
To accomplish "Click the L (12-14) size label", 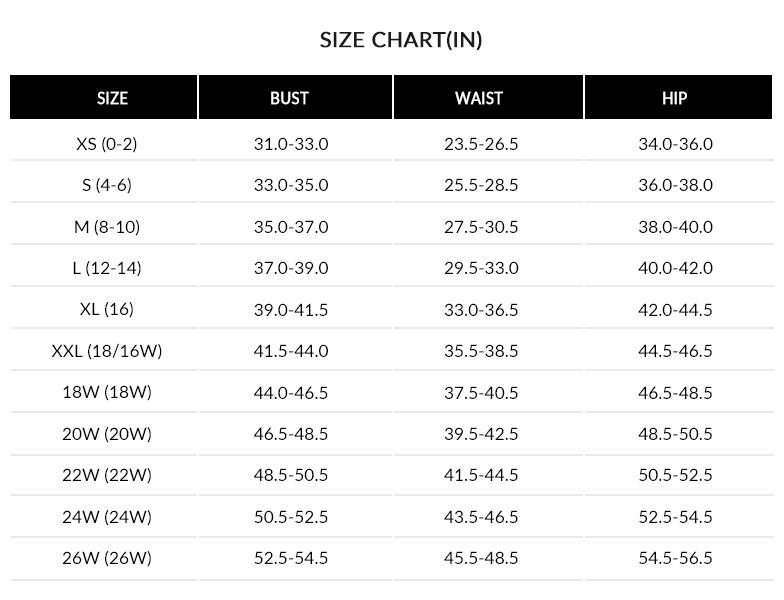I will click(106, 268).
